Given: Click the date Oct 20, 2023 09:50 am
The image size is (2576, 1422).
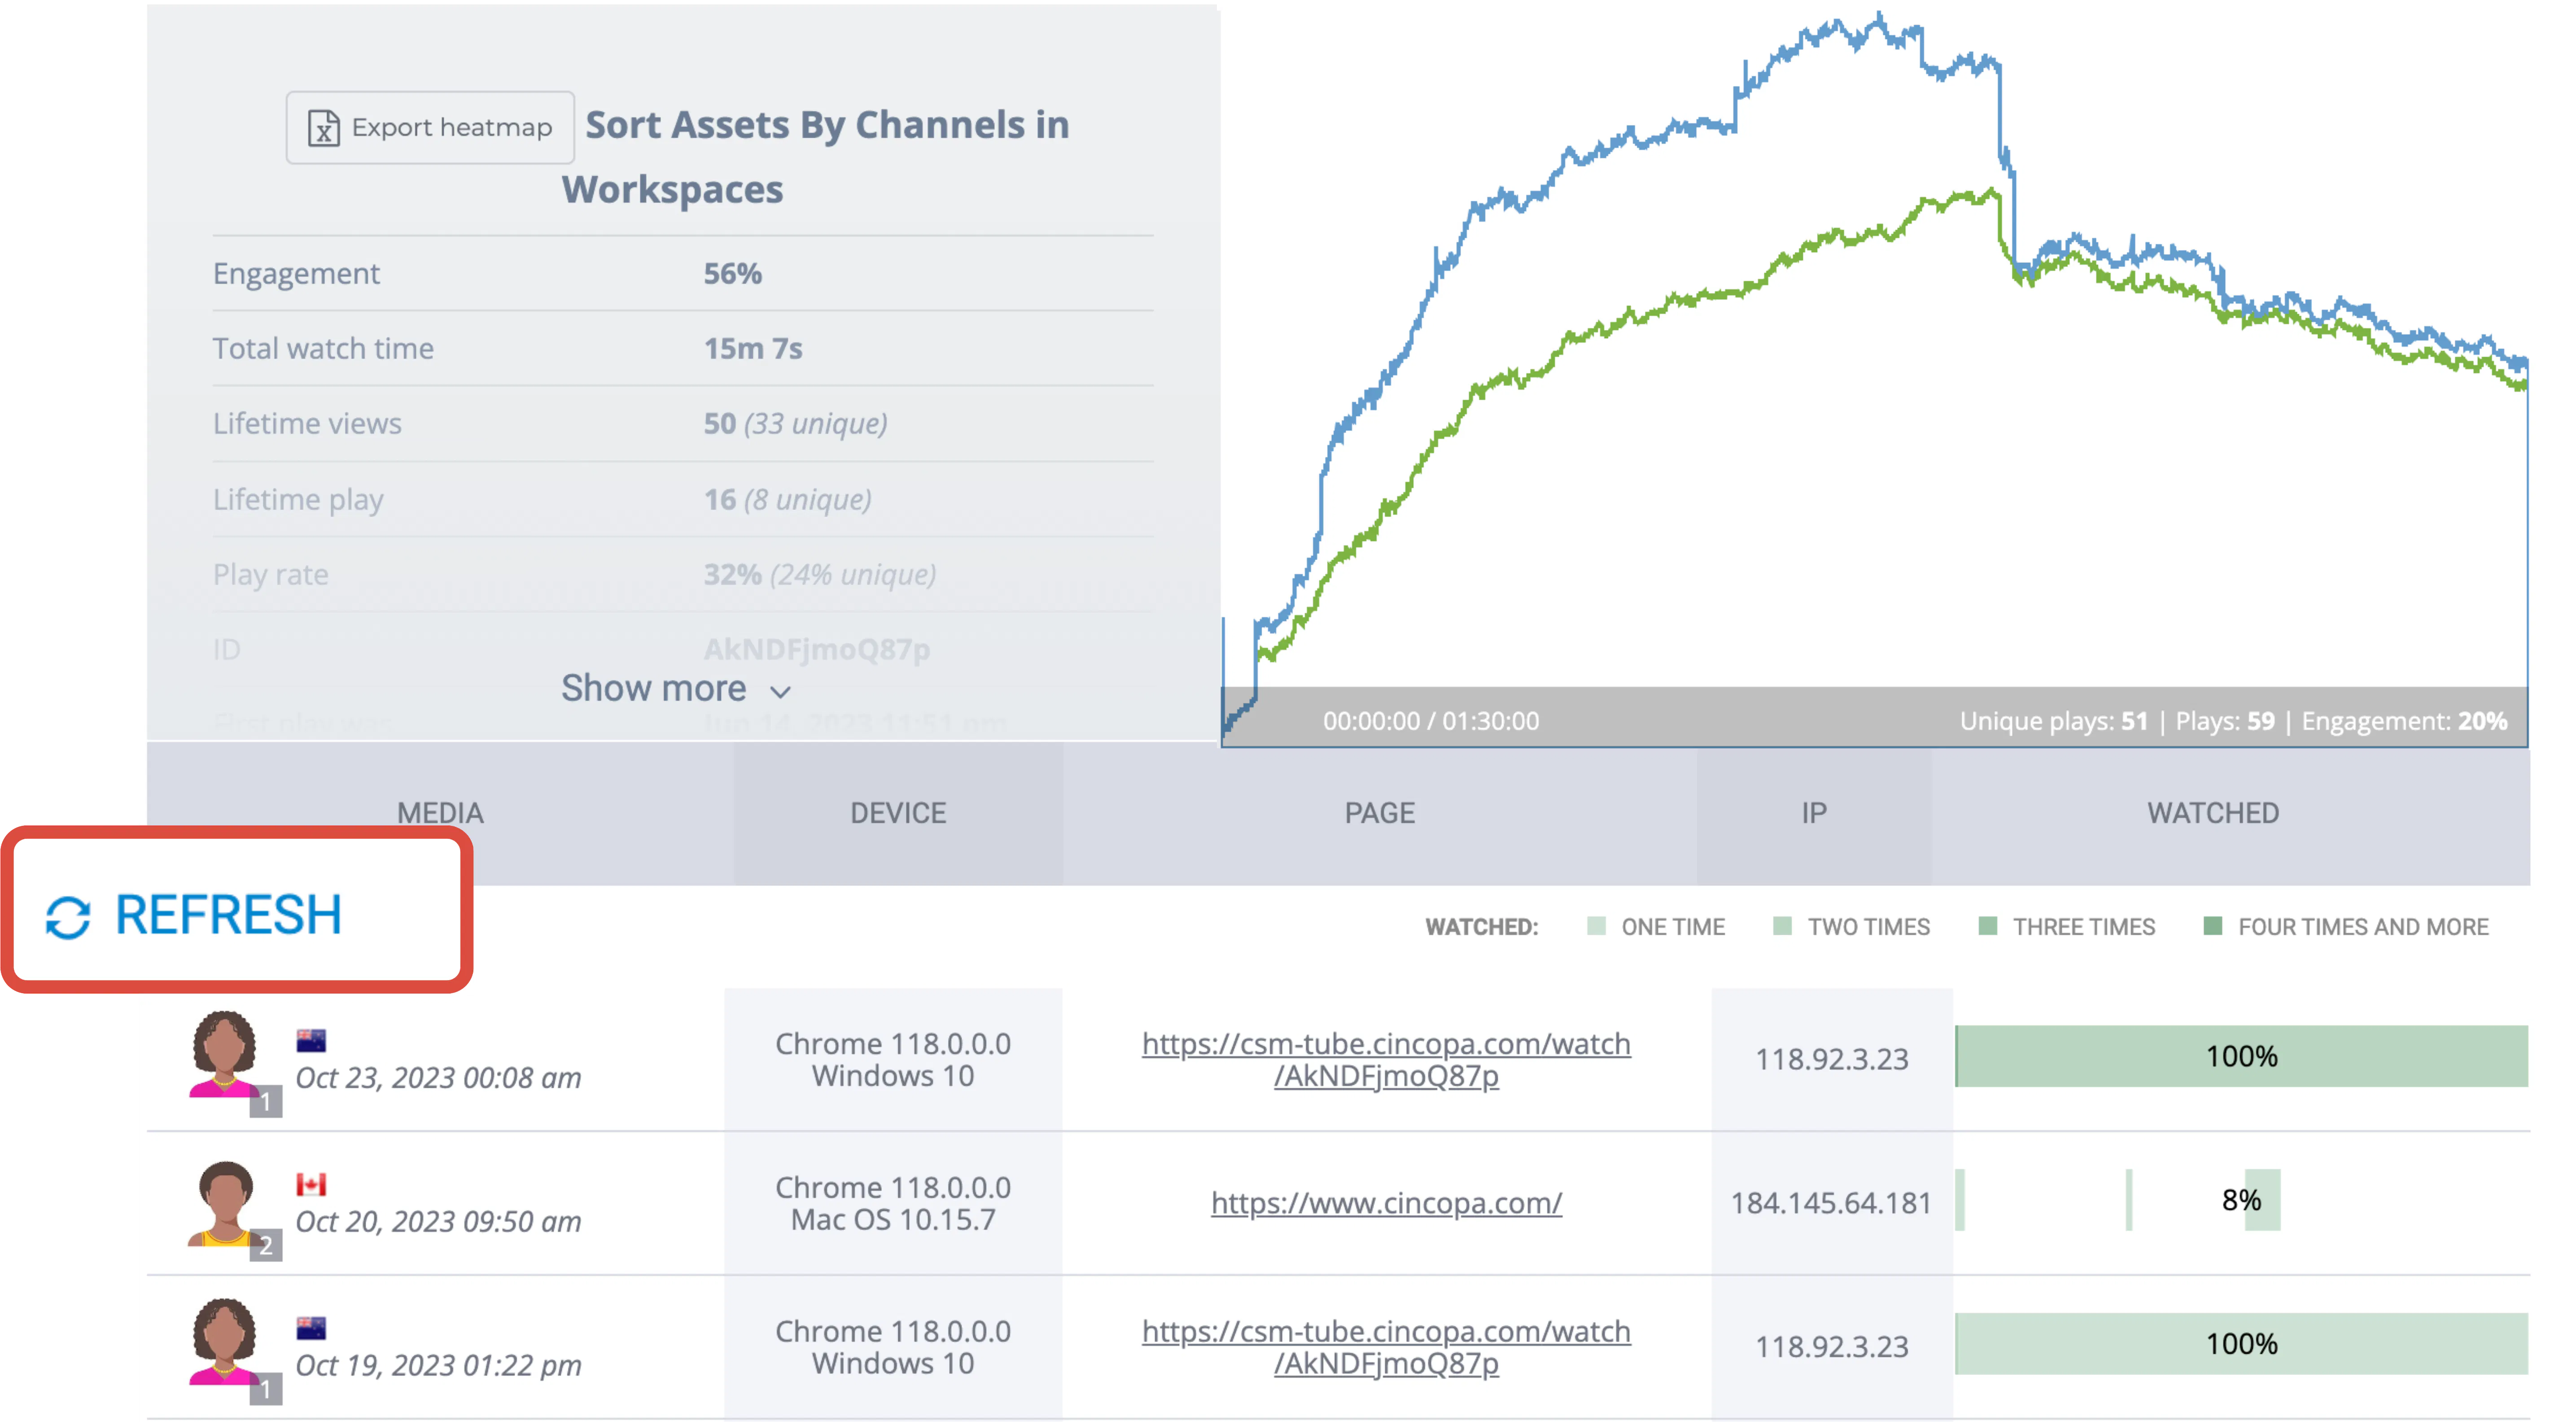Looking at the screenshot, I should [438, 1221].
